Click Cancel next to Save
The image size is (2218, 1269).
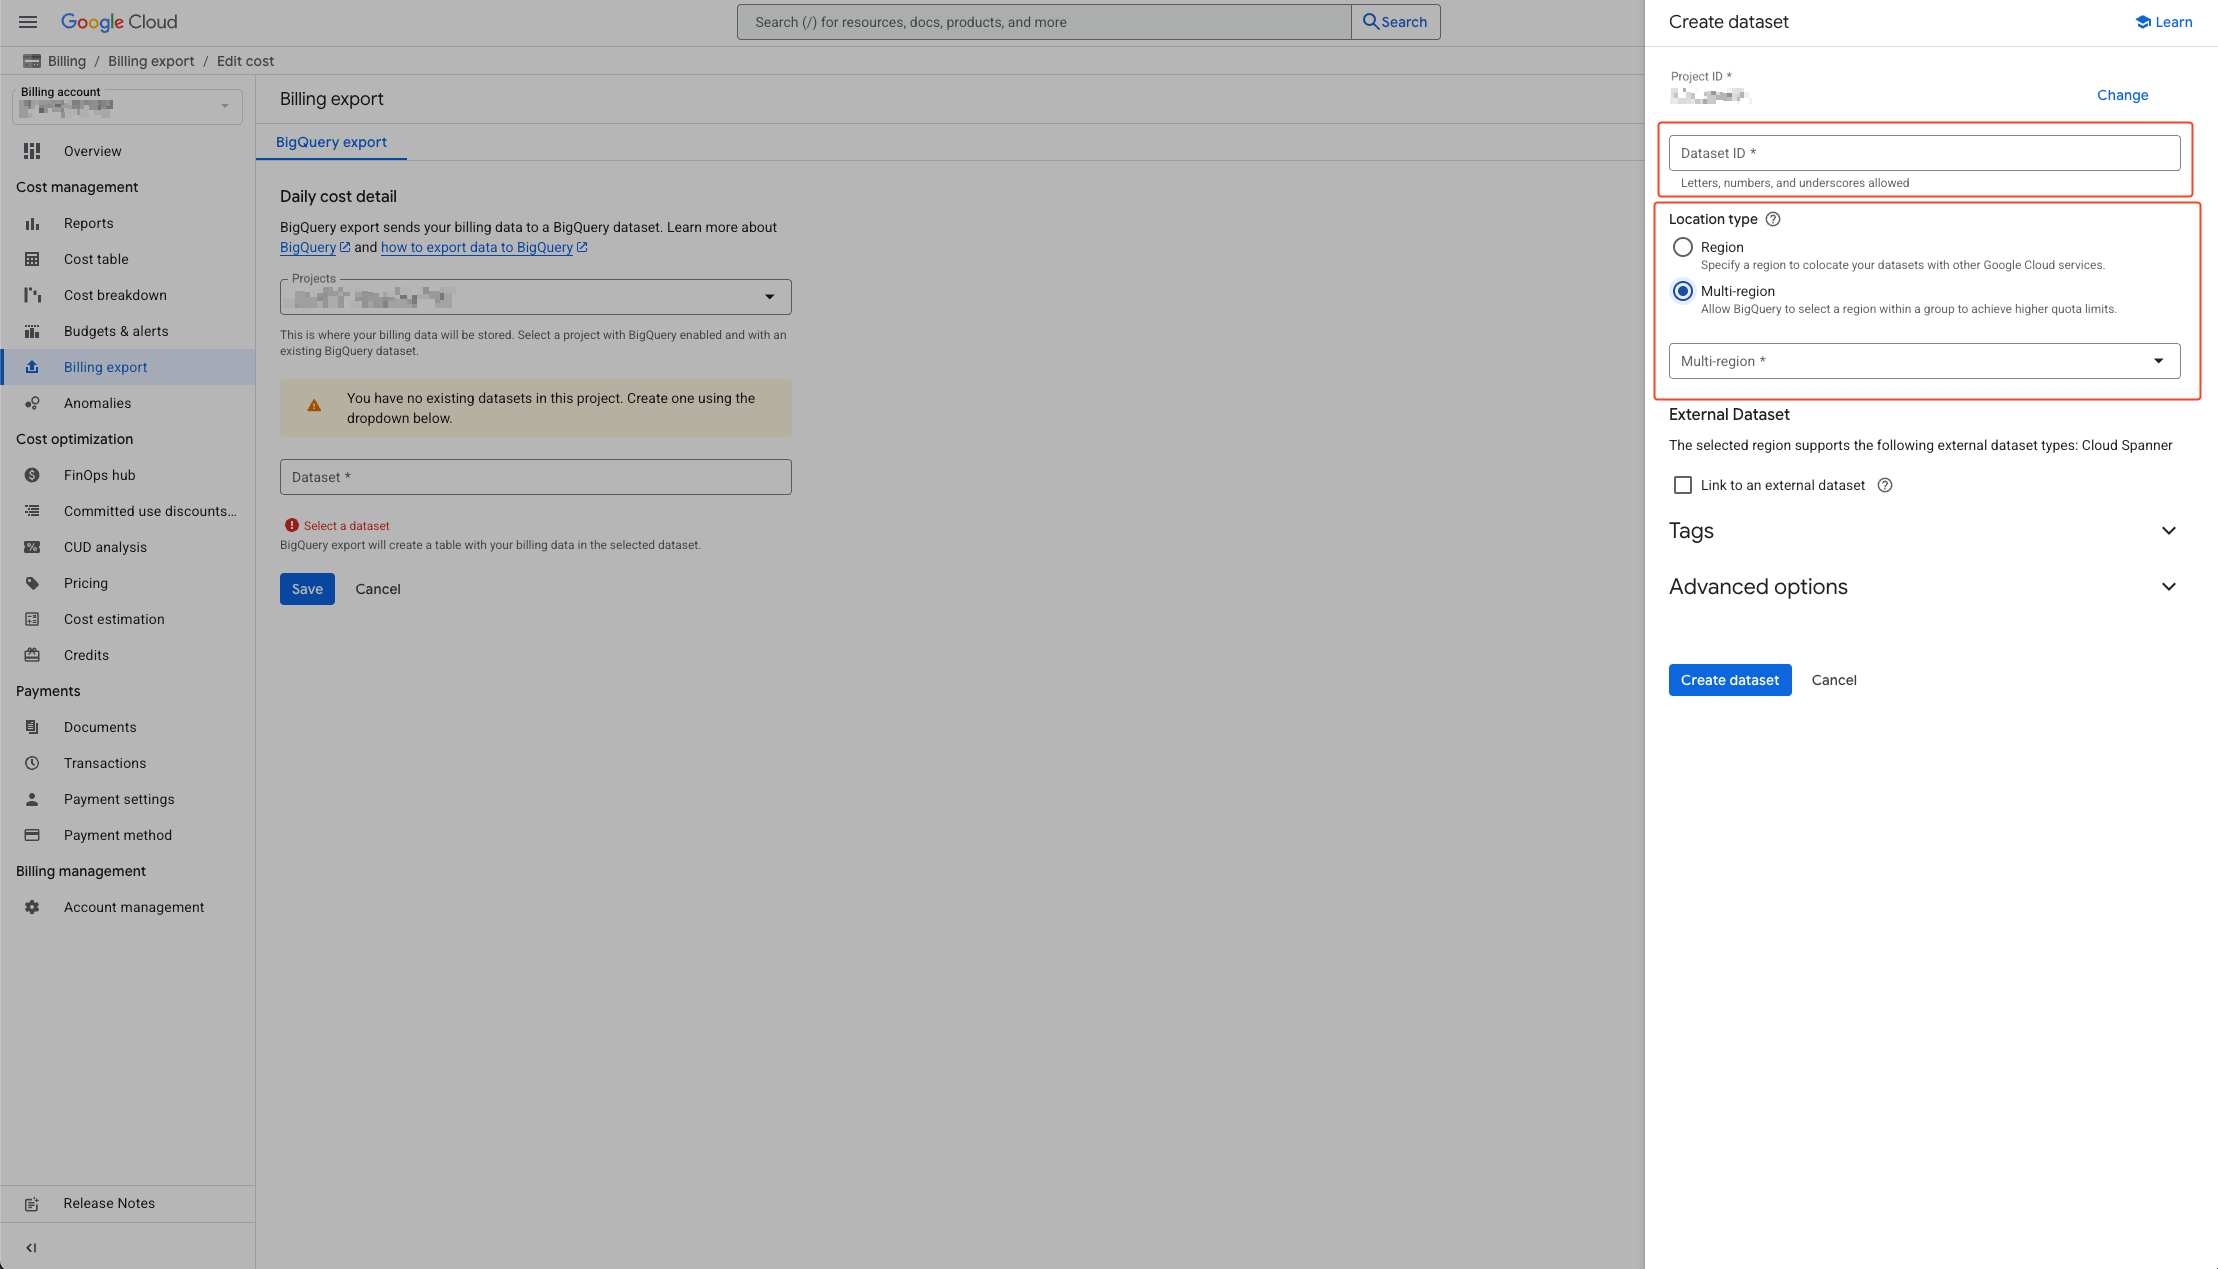tap(378, 589)
